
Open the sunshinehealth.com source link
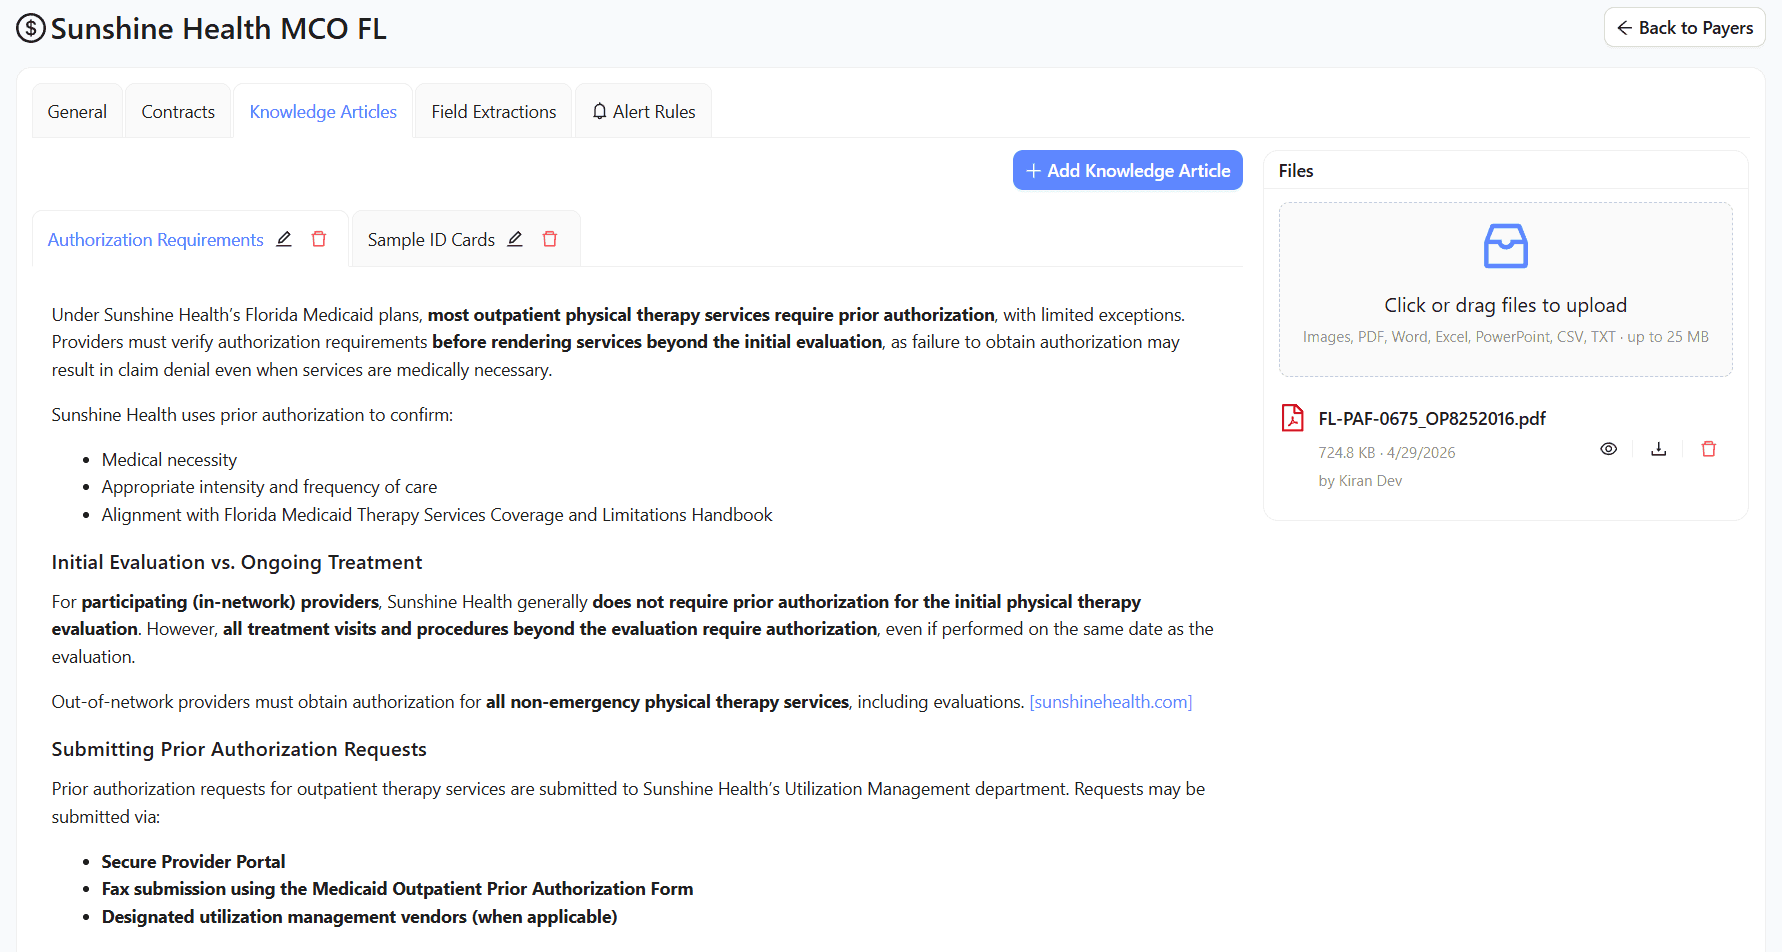(1111, 702)
